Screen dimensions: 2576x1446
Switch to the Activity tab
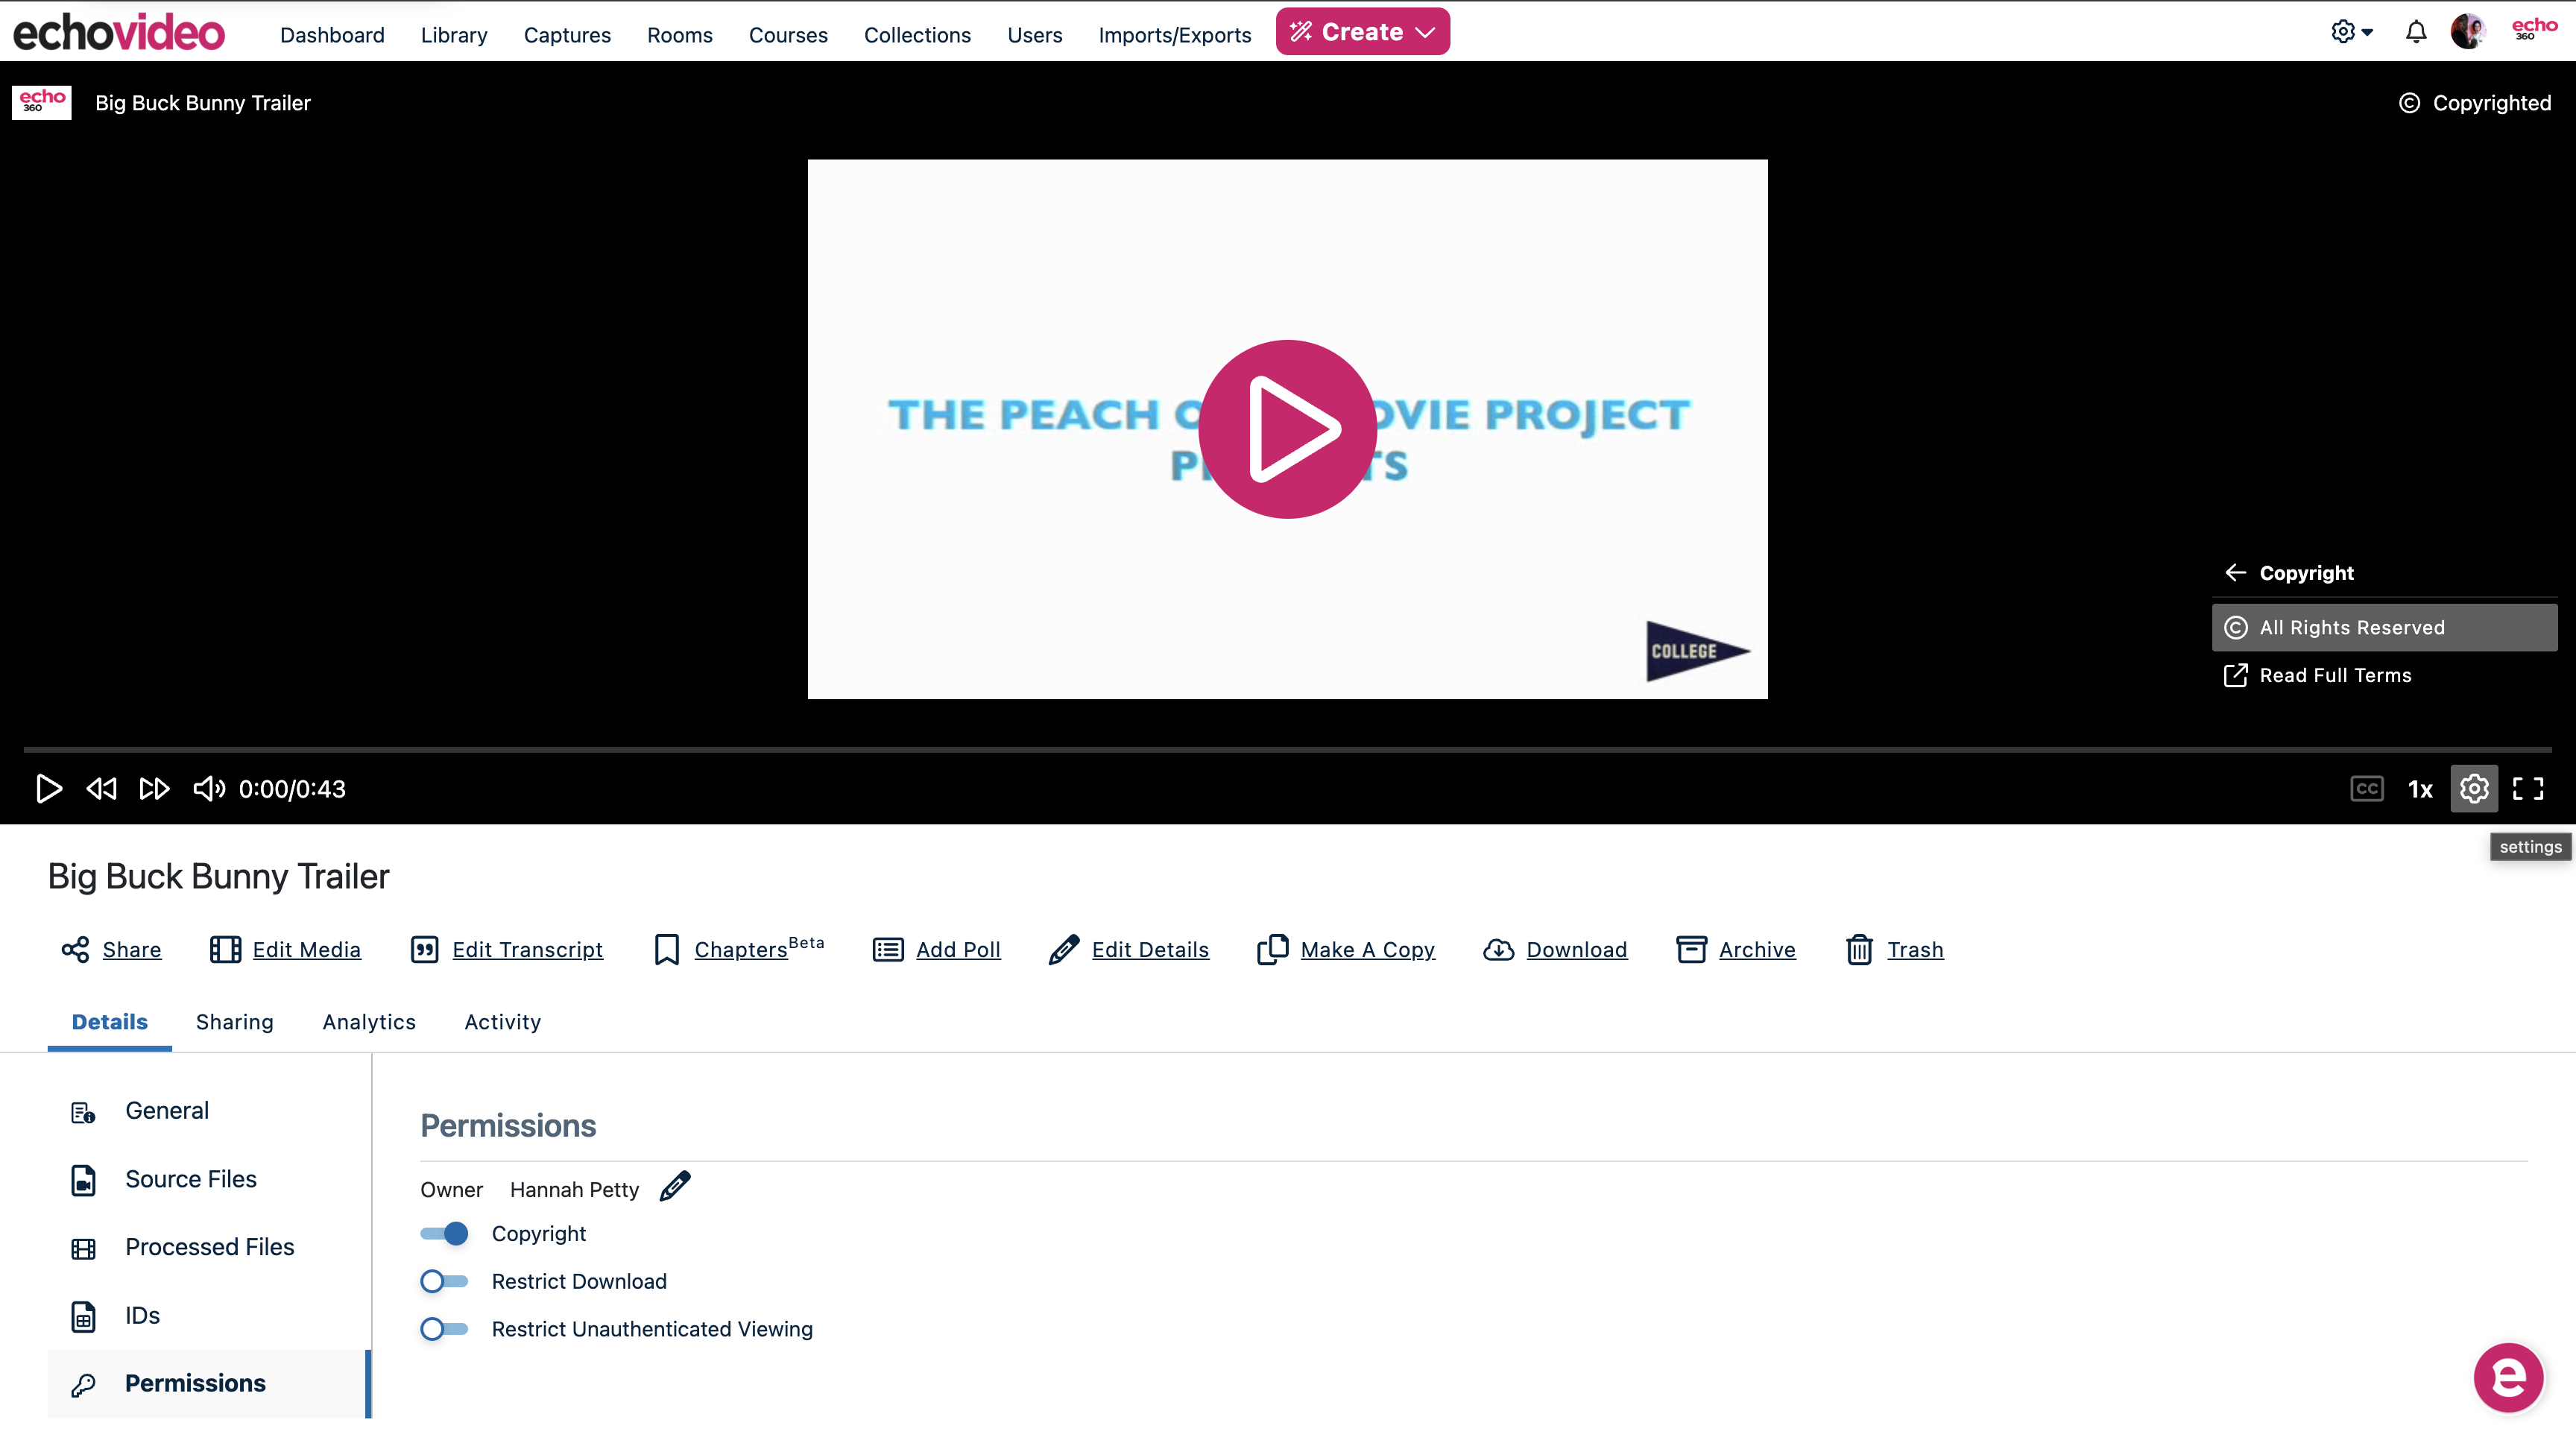tap(502, 1022)
